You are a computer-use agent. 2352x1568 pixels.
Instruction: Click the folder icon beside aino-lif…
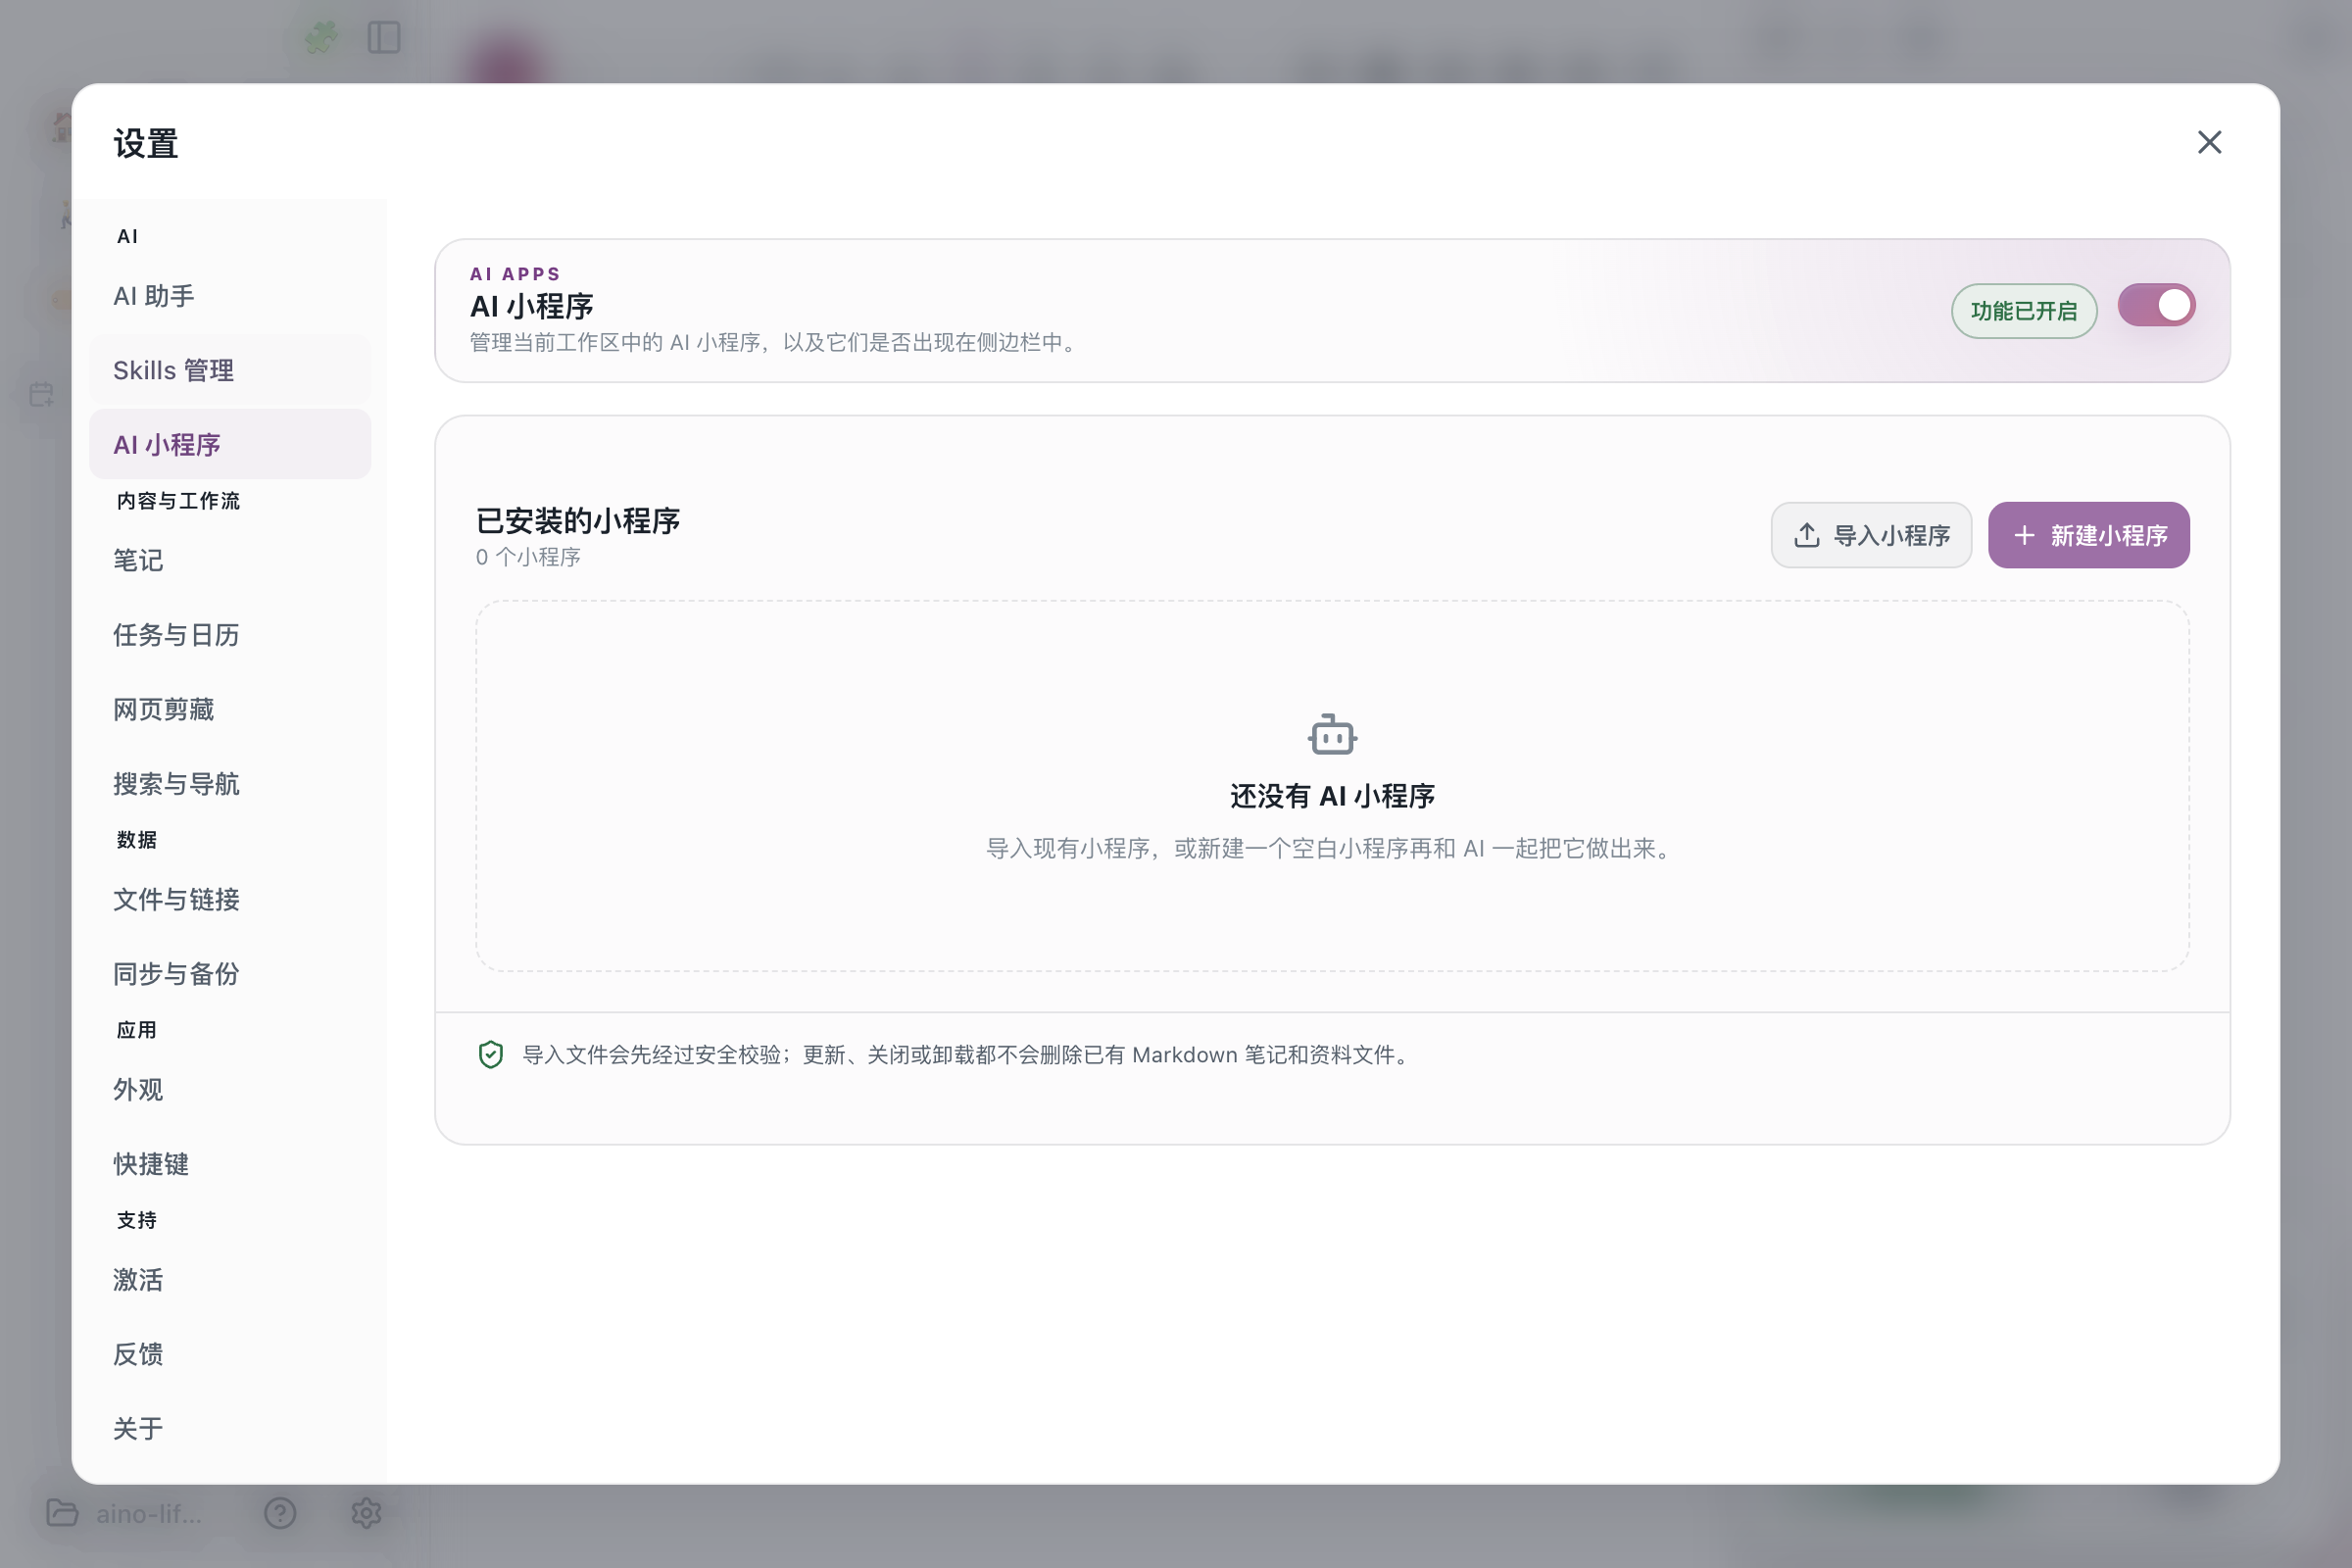(x=62, y=1513)
